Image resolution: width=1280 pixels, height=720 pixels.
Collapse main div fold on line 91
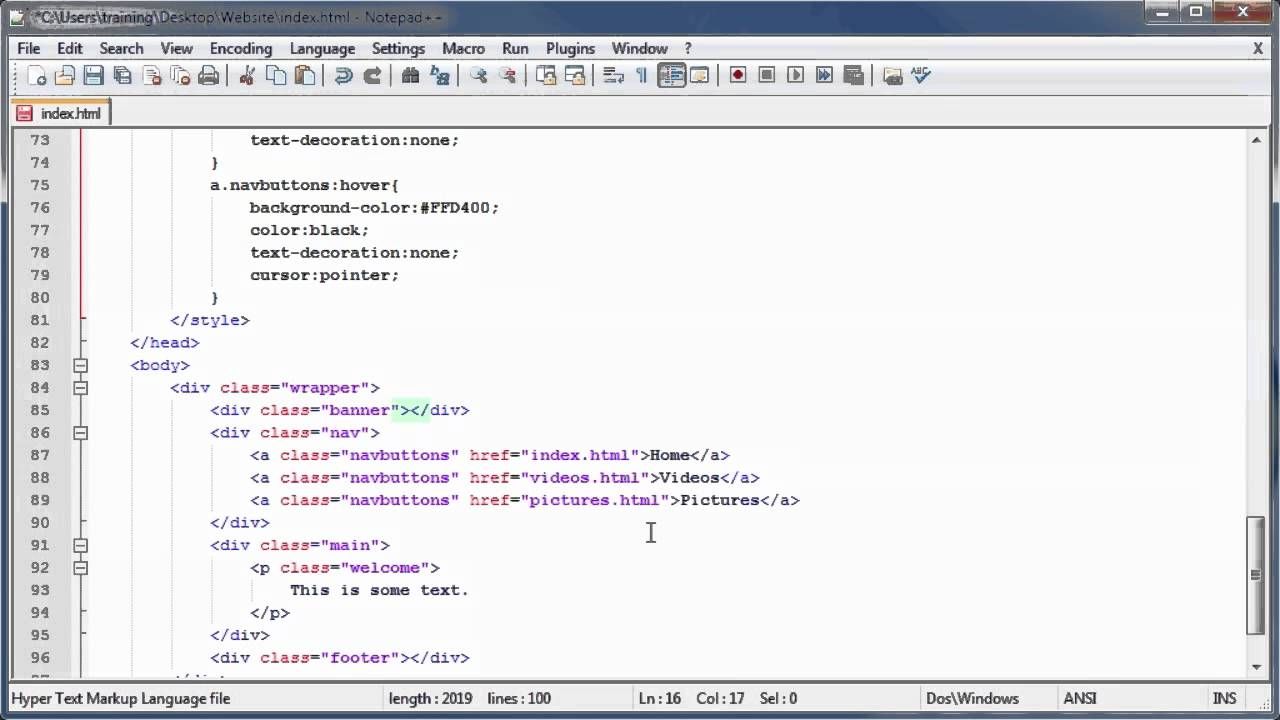(80, 545)
